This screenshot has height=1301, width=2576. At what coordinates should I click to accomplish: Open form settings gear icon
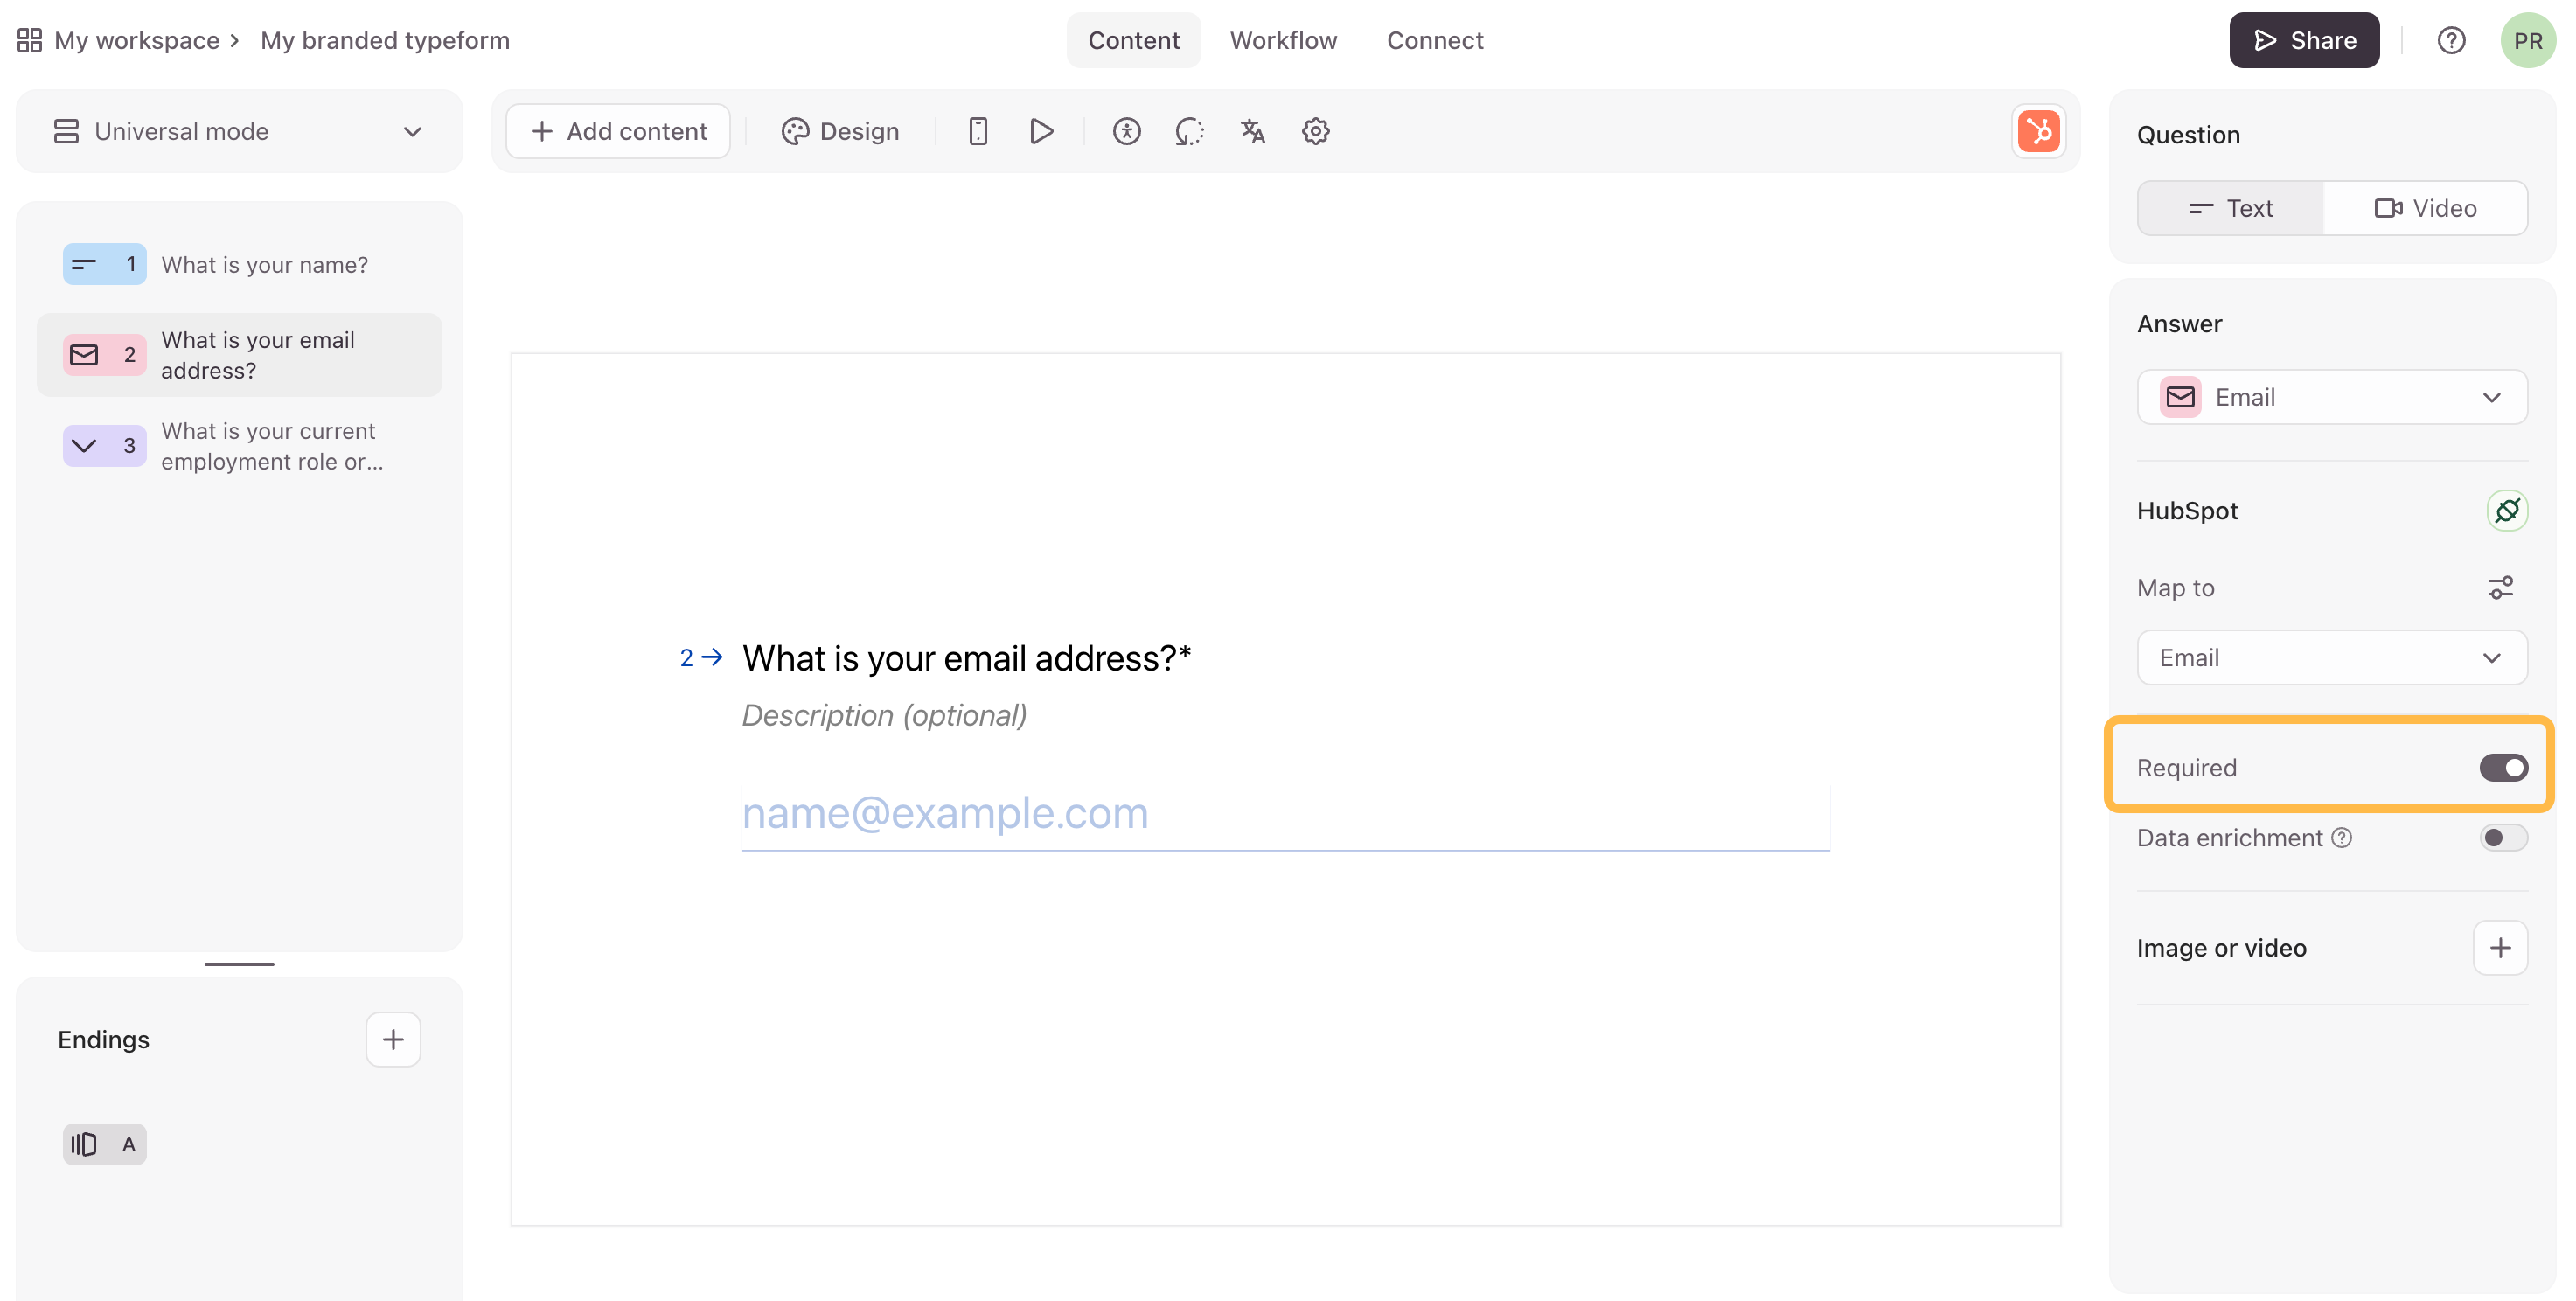[1315, 131]
